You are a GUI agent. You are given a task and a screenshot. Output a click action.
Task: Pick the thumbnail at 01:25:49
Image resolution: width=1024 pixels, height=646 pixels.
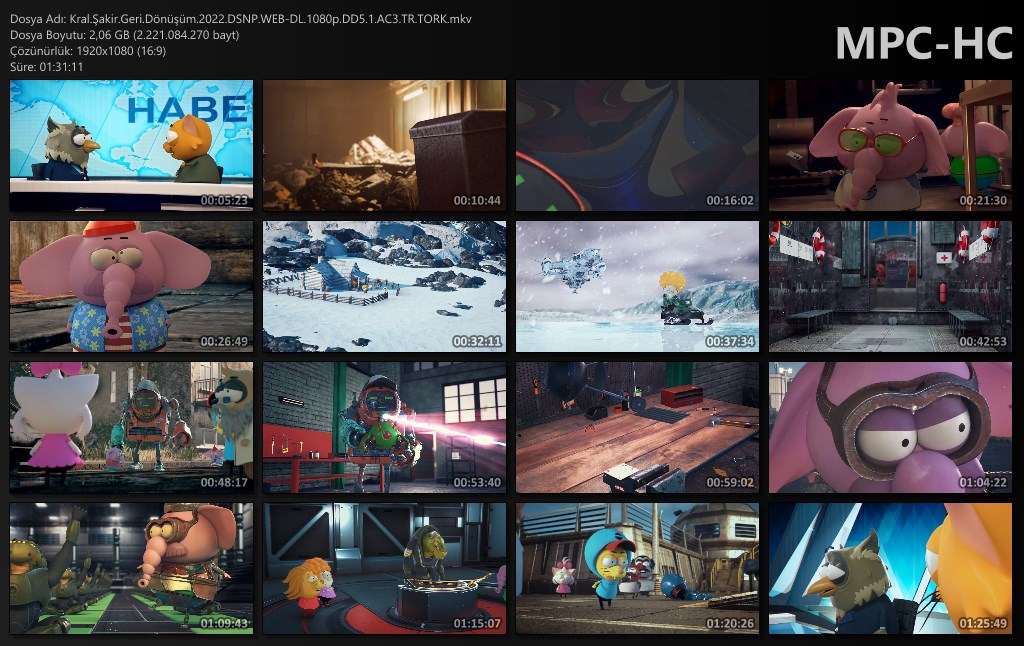click(x=890, y=568)
